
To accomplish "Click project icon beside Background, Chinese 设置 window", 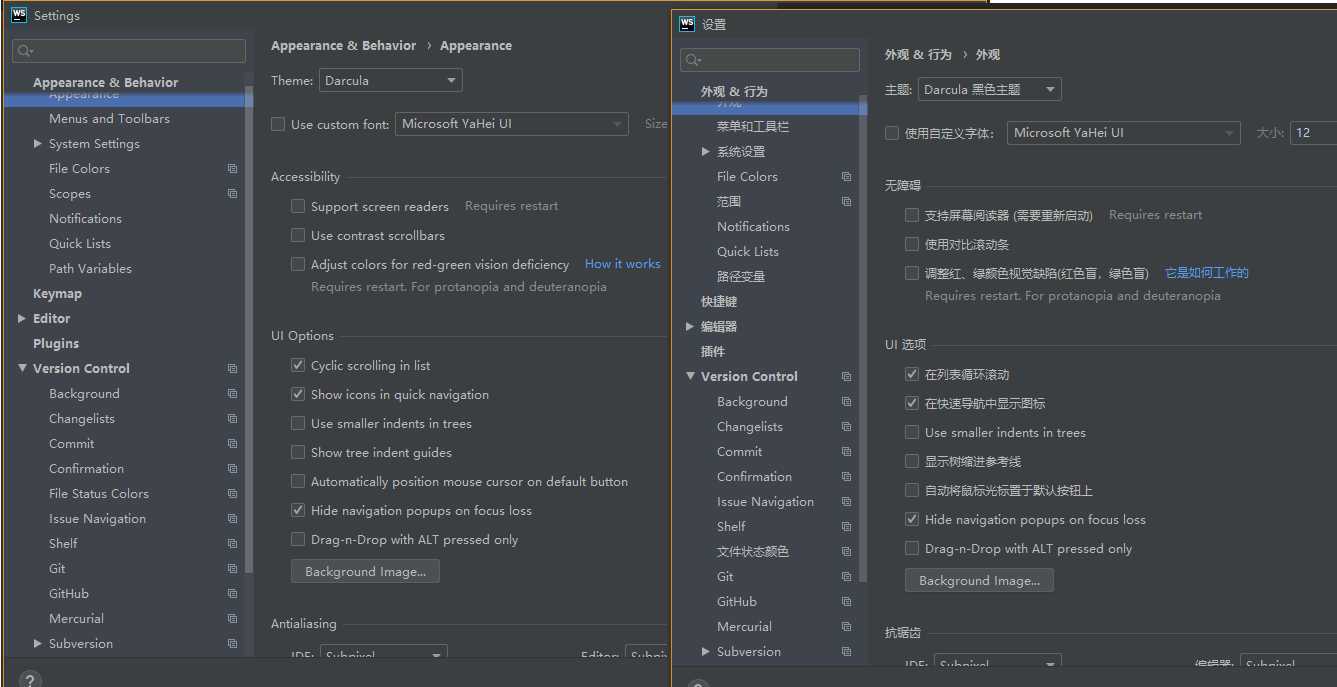I will (846, 402).
